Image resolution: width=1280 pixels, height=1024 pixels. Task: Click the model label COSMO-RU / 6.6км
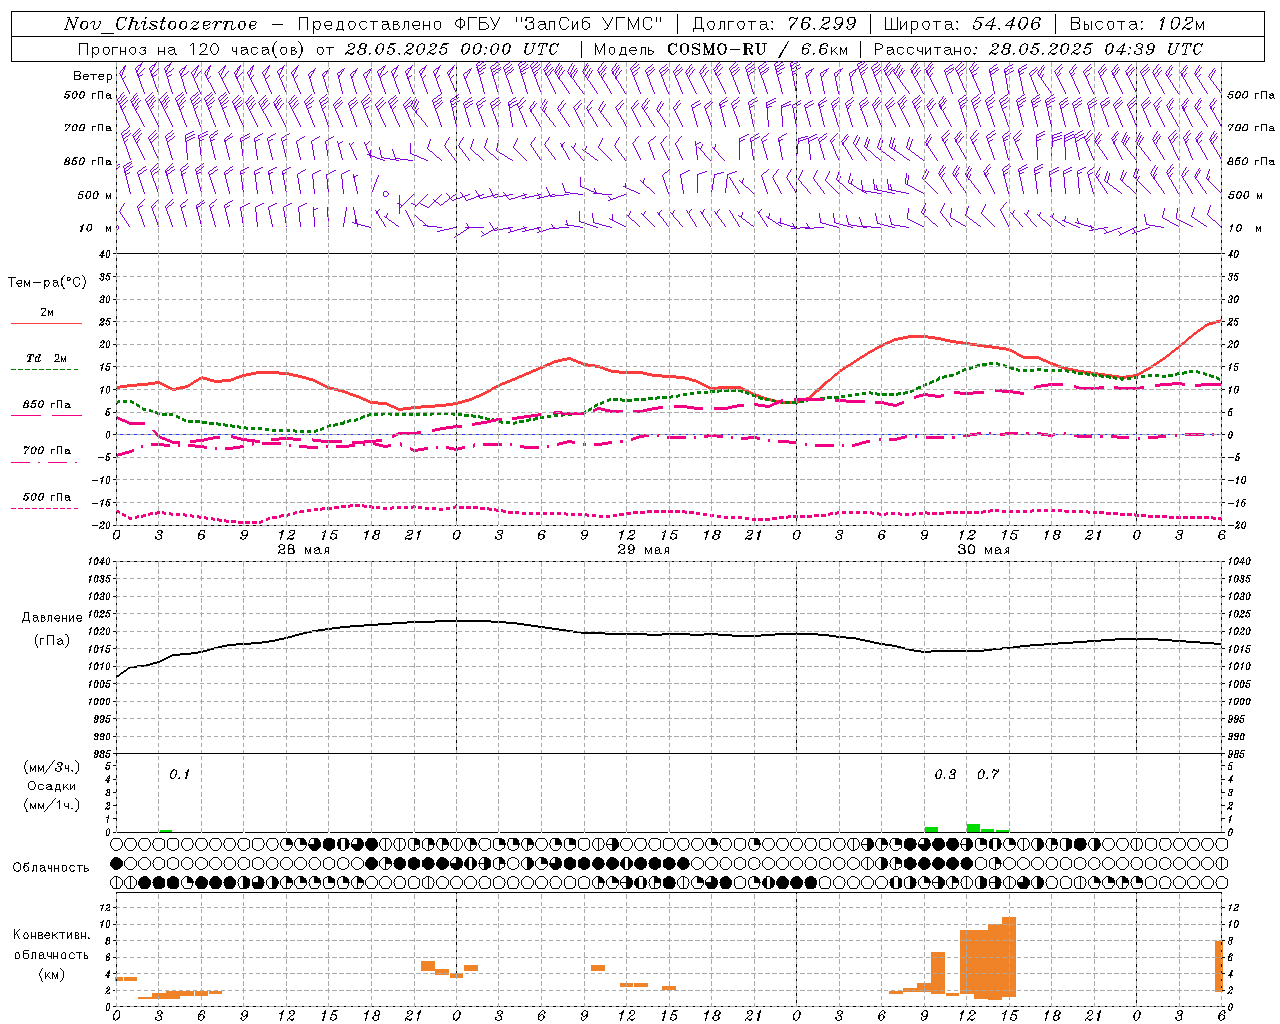(x=757, y=49)
